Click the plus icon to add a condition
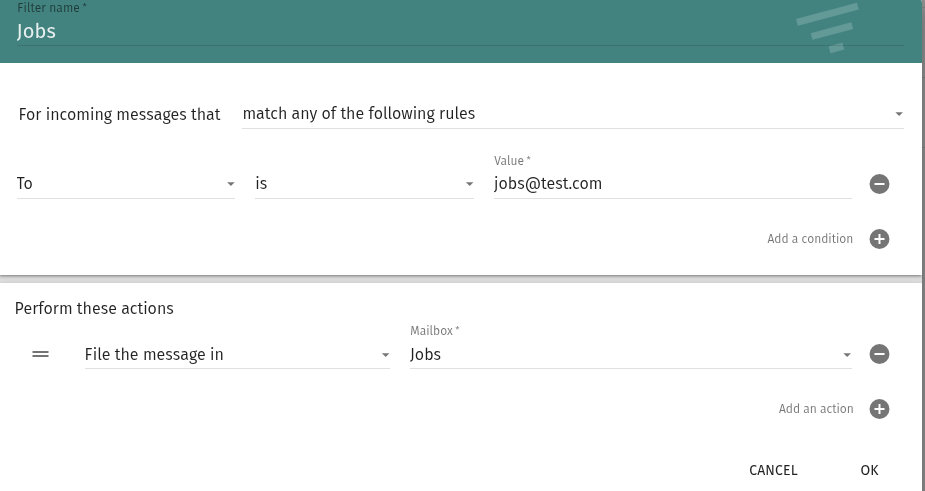 [879, 239]
